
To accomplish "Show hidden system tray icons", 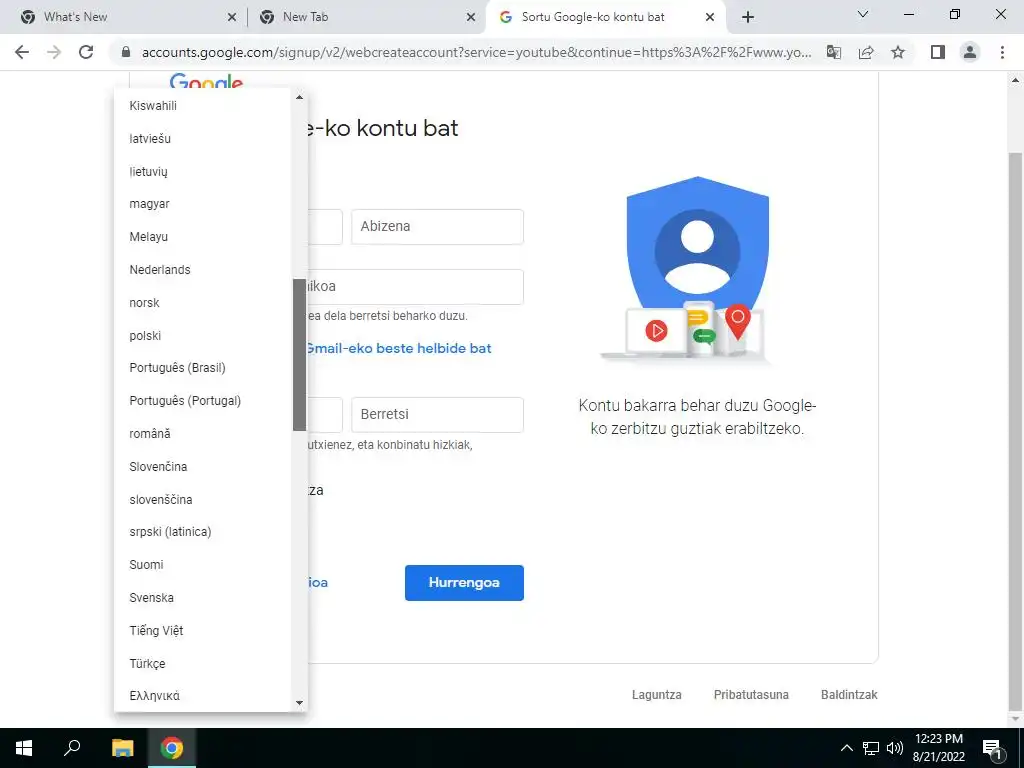I will point(846,748).
